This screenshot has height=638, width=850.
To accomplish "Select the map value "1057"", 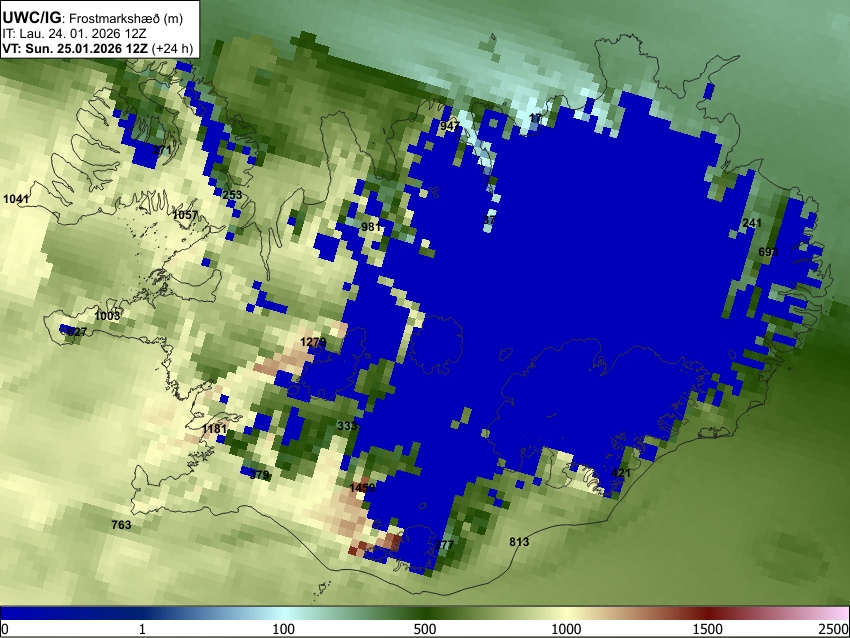I will (x=185, y=215).
